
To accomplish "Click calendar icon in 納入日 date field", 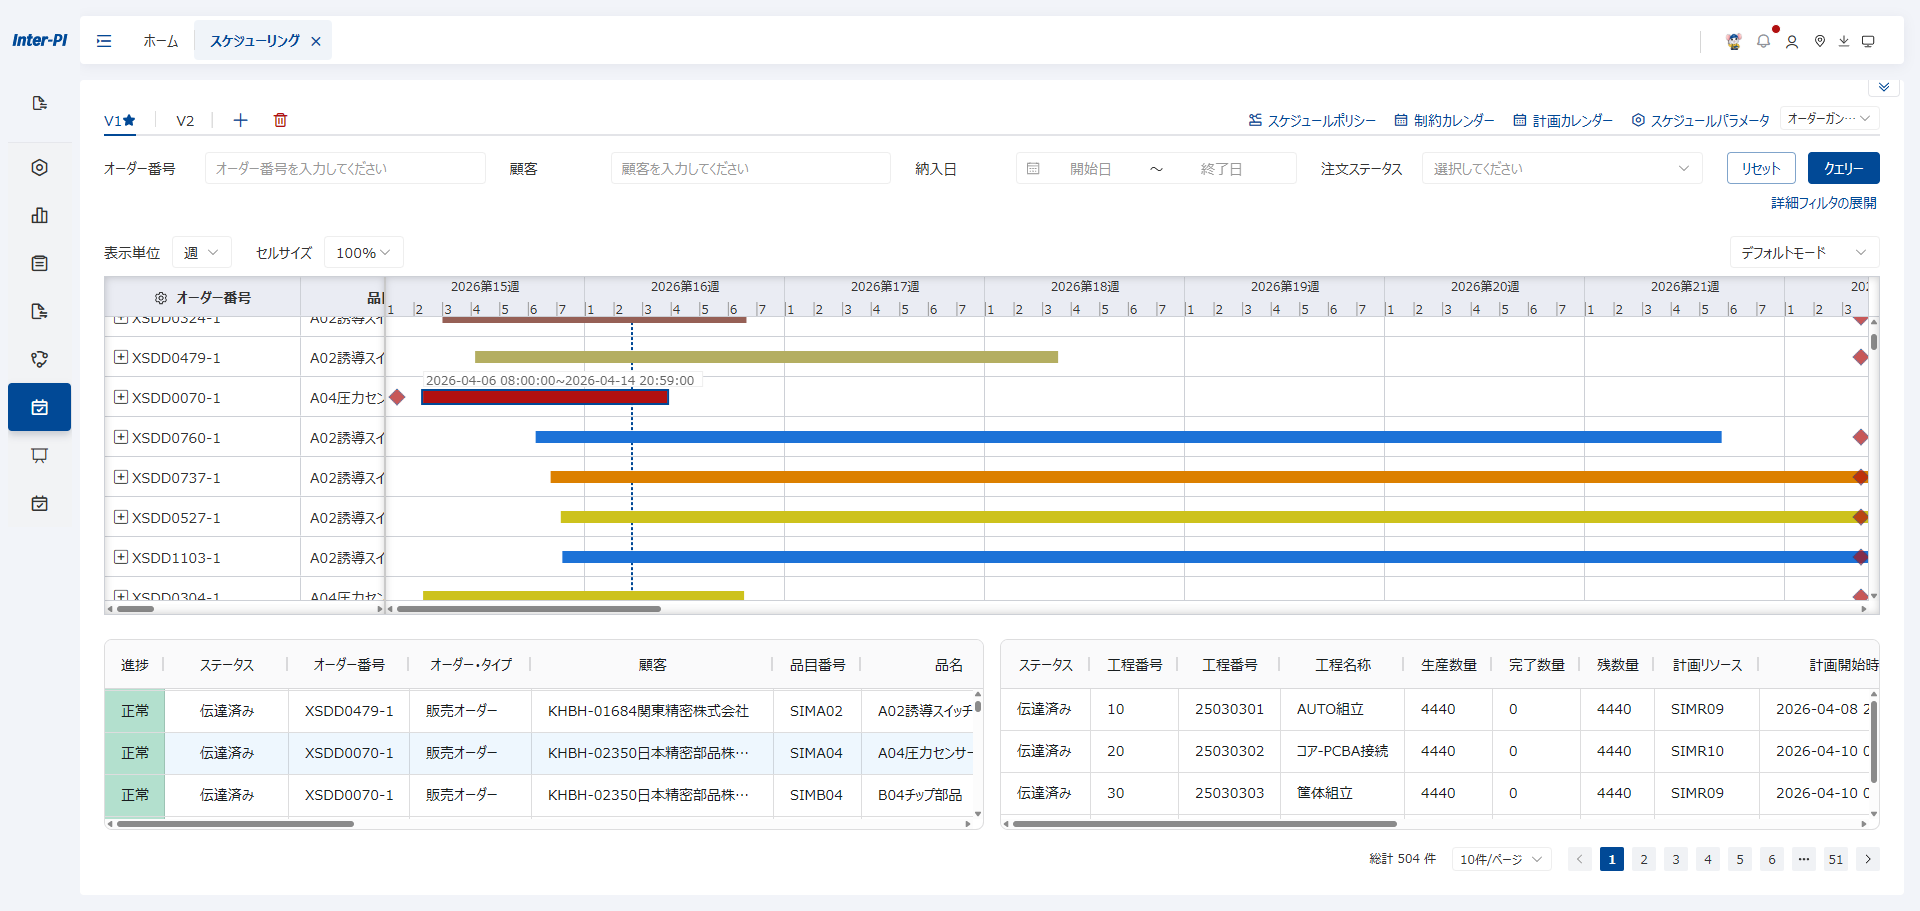I will pos(1033,169).
